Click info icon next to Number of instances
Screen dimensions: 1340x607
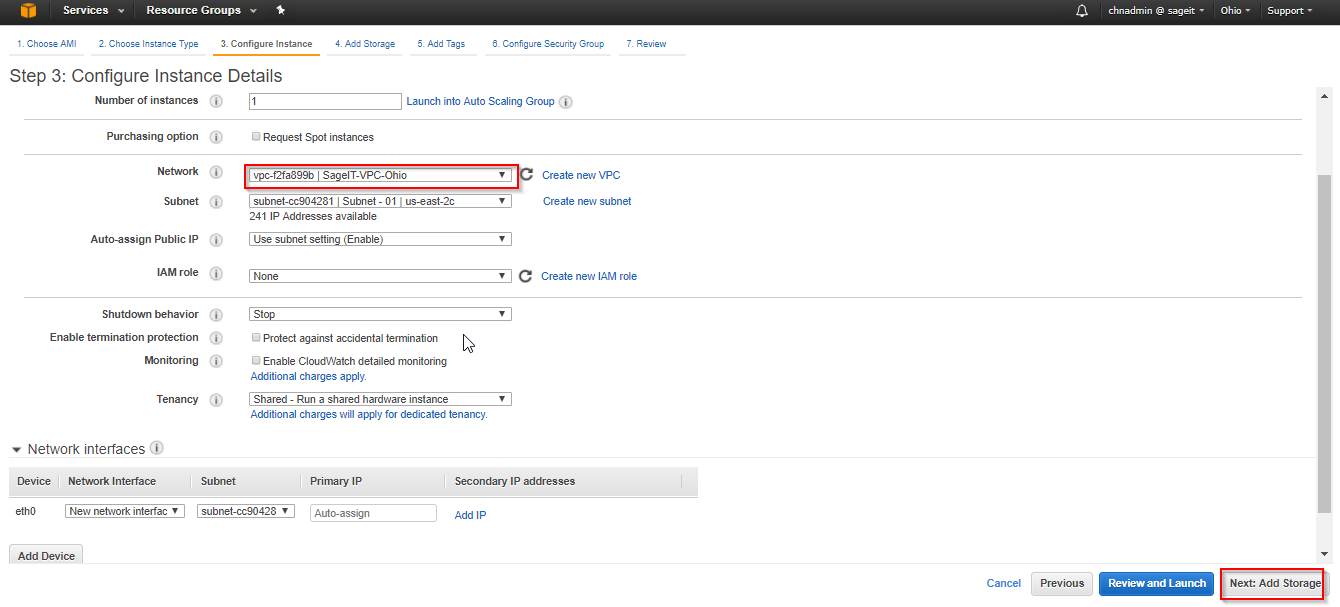tap(217, 101)
